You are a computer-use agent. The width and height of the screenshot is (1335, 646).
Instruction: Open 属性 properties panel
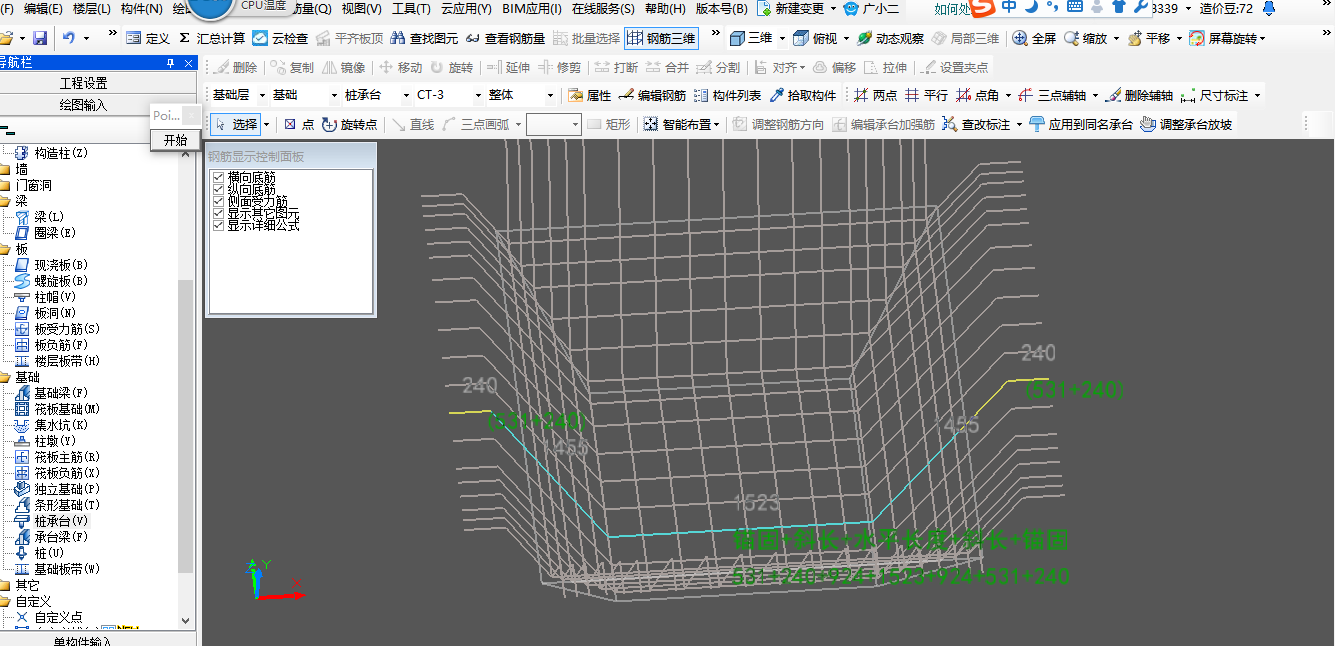(590, 96)
